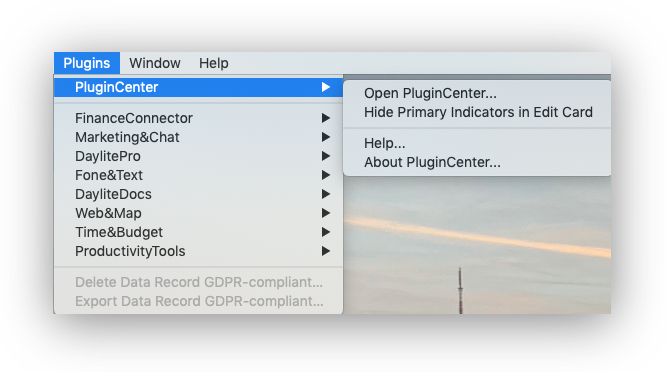Click the arrow beside Marketing&Chat
668x372 pixels.
pos(326,137)
